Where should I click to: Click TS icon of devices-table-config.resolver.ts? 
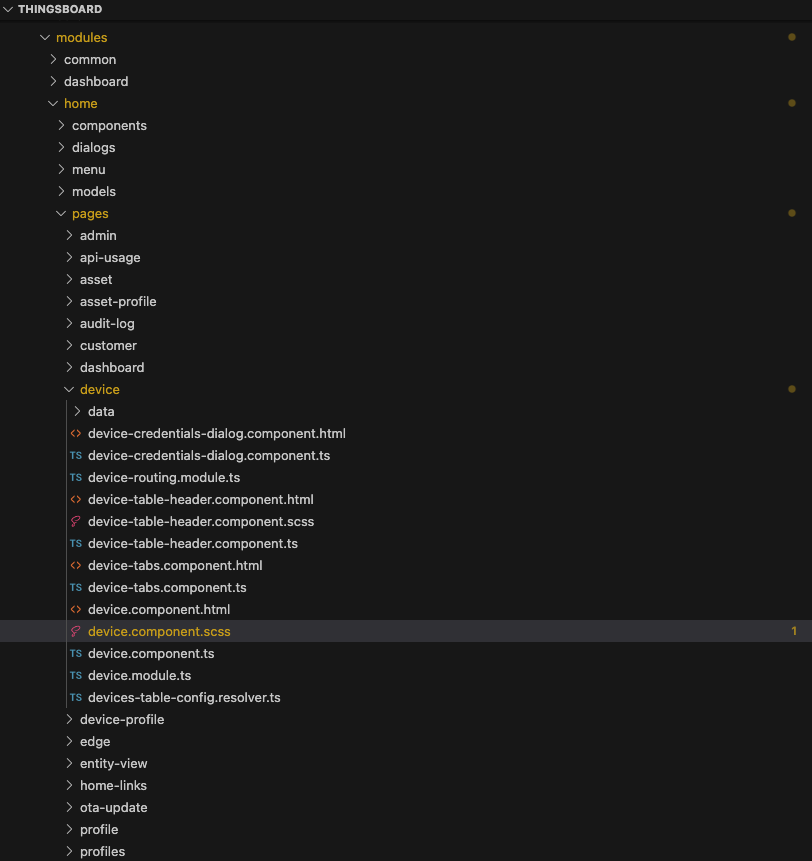[x=76, y=698]
